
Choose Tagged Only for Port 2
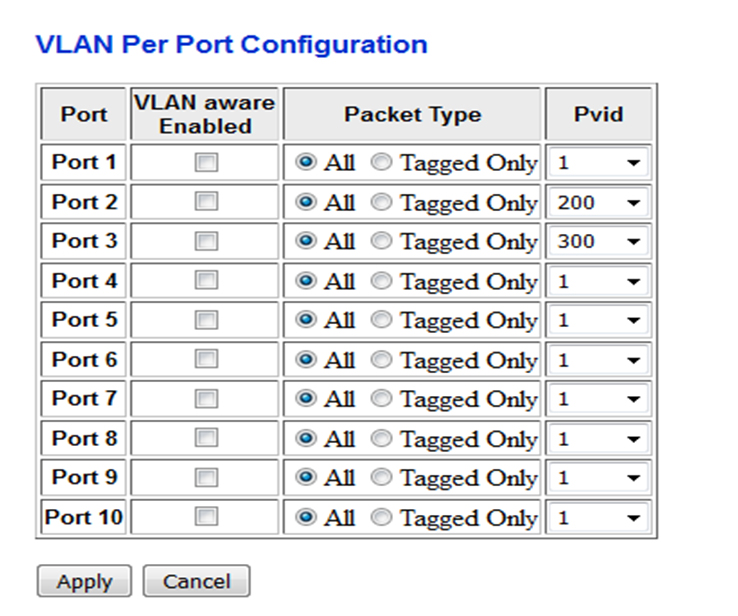pos(382,203)
